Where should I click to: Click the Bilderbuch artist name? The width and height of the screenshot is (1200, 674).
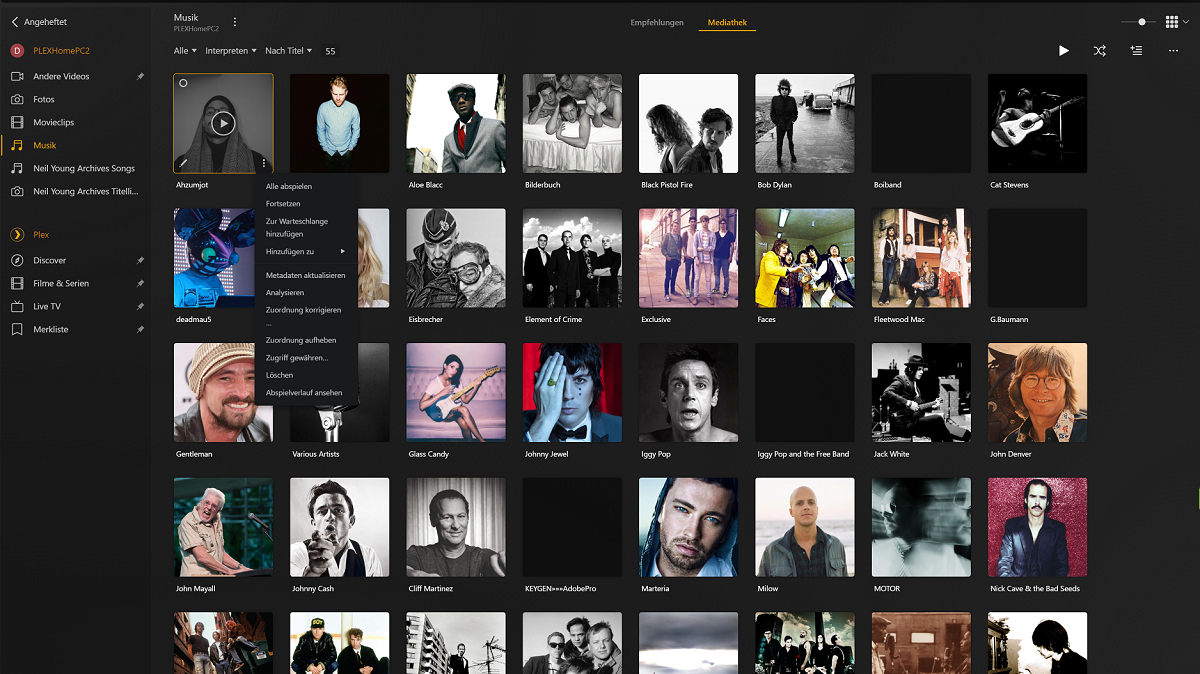[x=544, y=185]
